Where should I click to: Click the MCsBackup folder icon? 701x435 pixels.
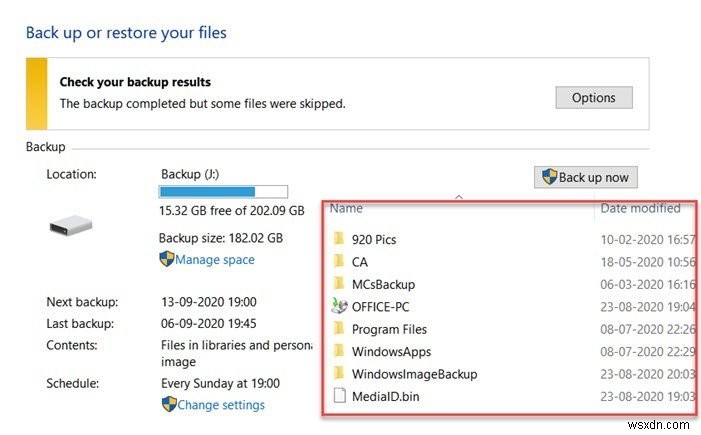coord(339,284)
